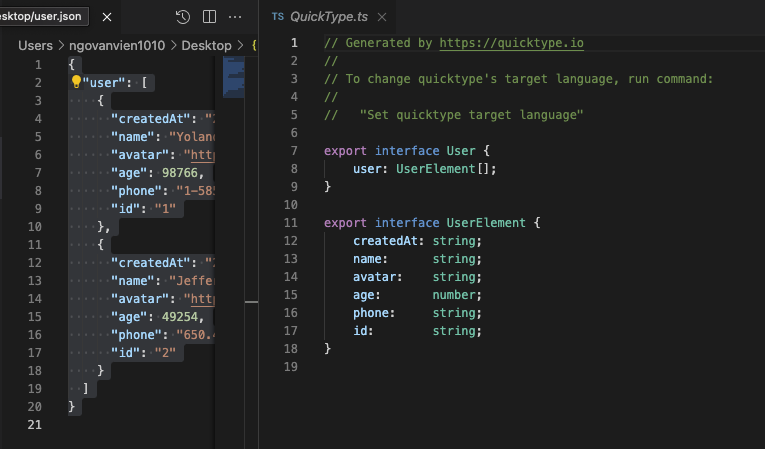This screenshot has width=765, height=449.
Task: Click ngovanvien1010 in the breadcrumb
Action: click(x=117, y=45)
